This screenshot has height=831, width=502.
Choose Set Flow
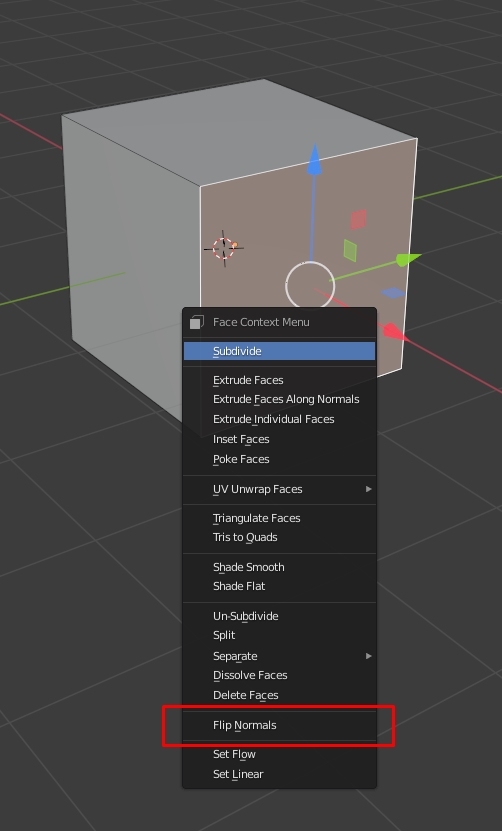pyautogui.click(x=279, y=754)
